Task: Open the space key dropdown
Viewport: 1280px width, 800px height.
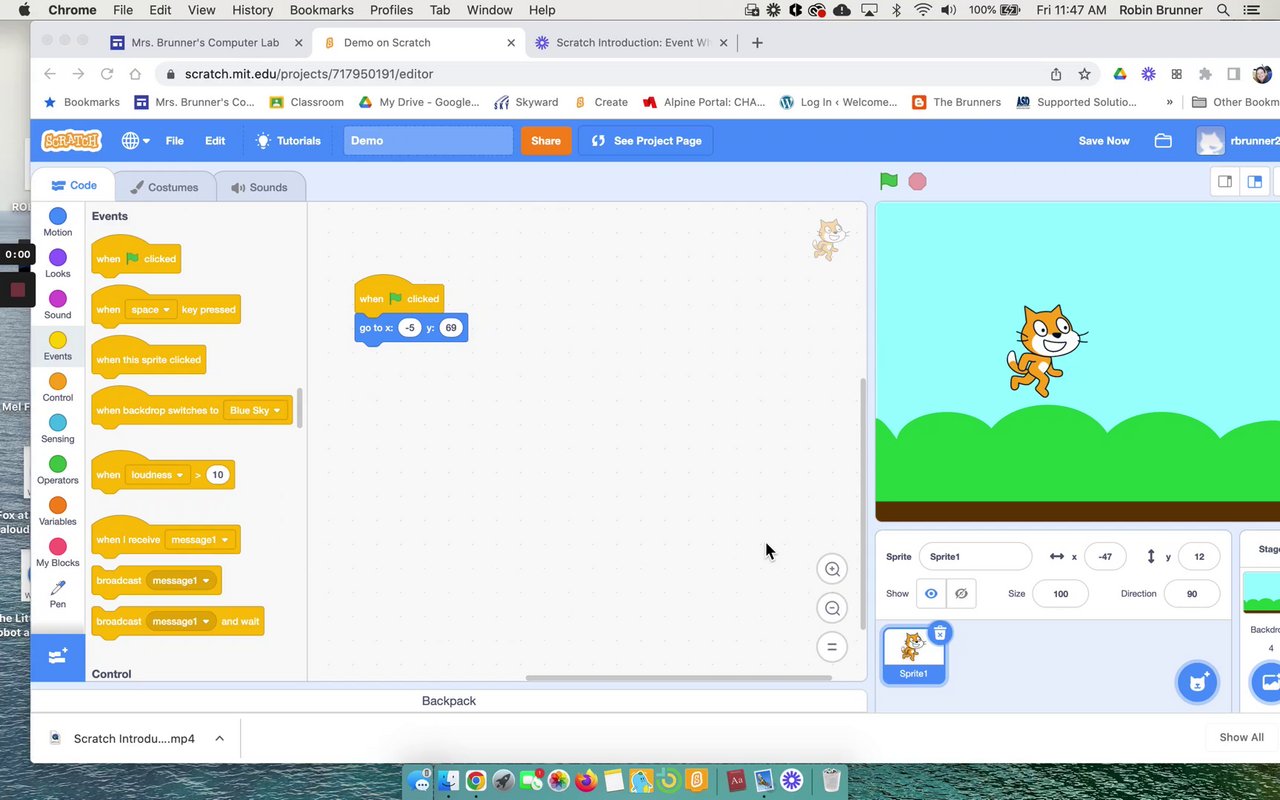Action: (x=152, y=310)
